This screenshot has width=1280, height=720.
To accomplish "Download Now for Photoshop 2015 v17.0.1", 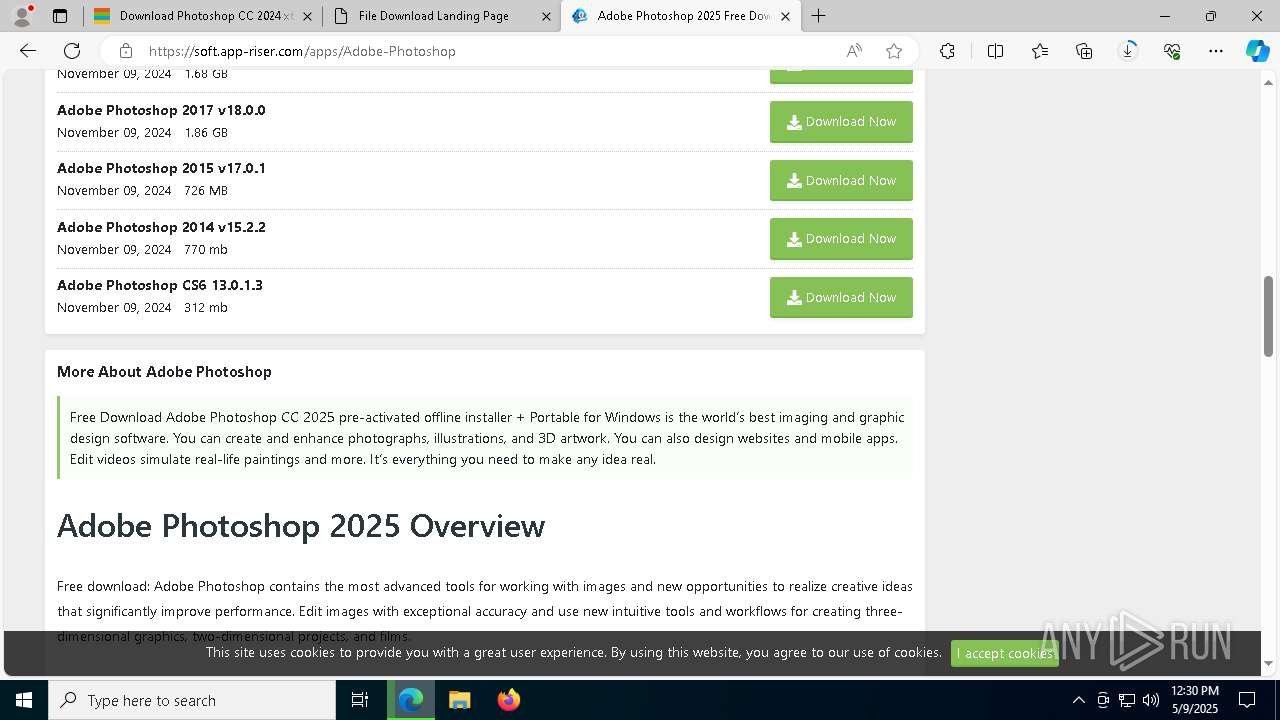I will pyautogui.click(x=841, y=181).
